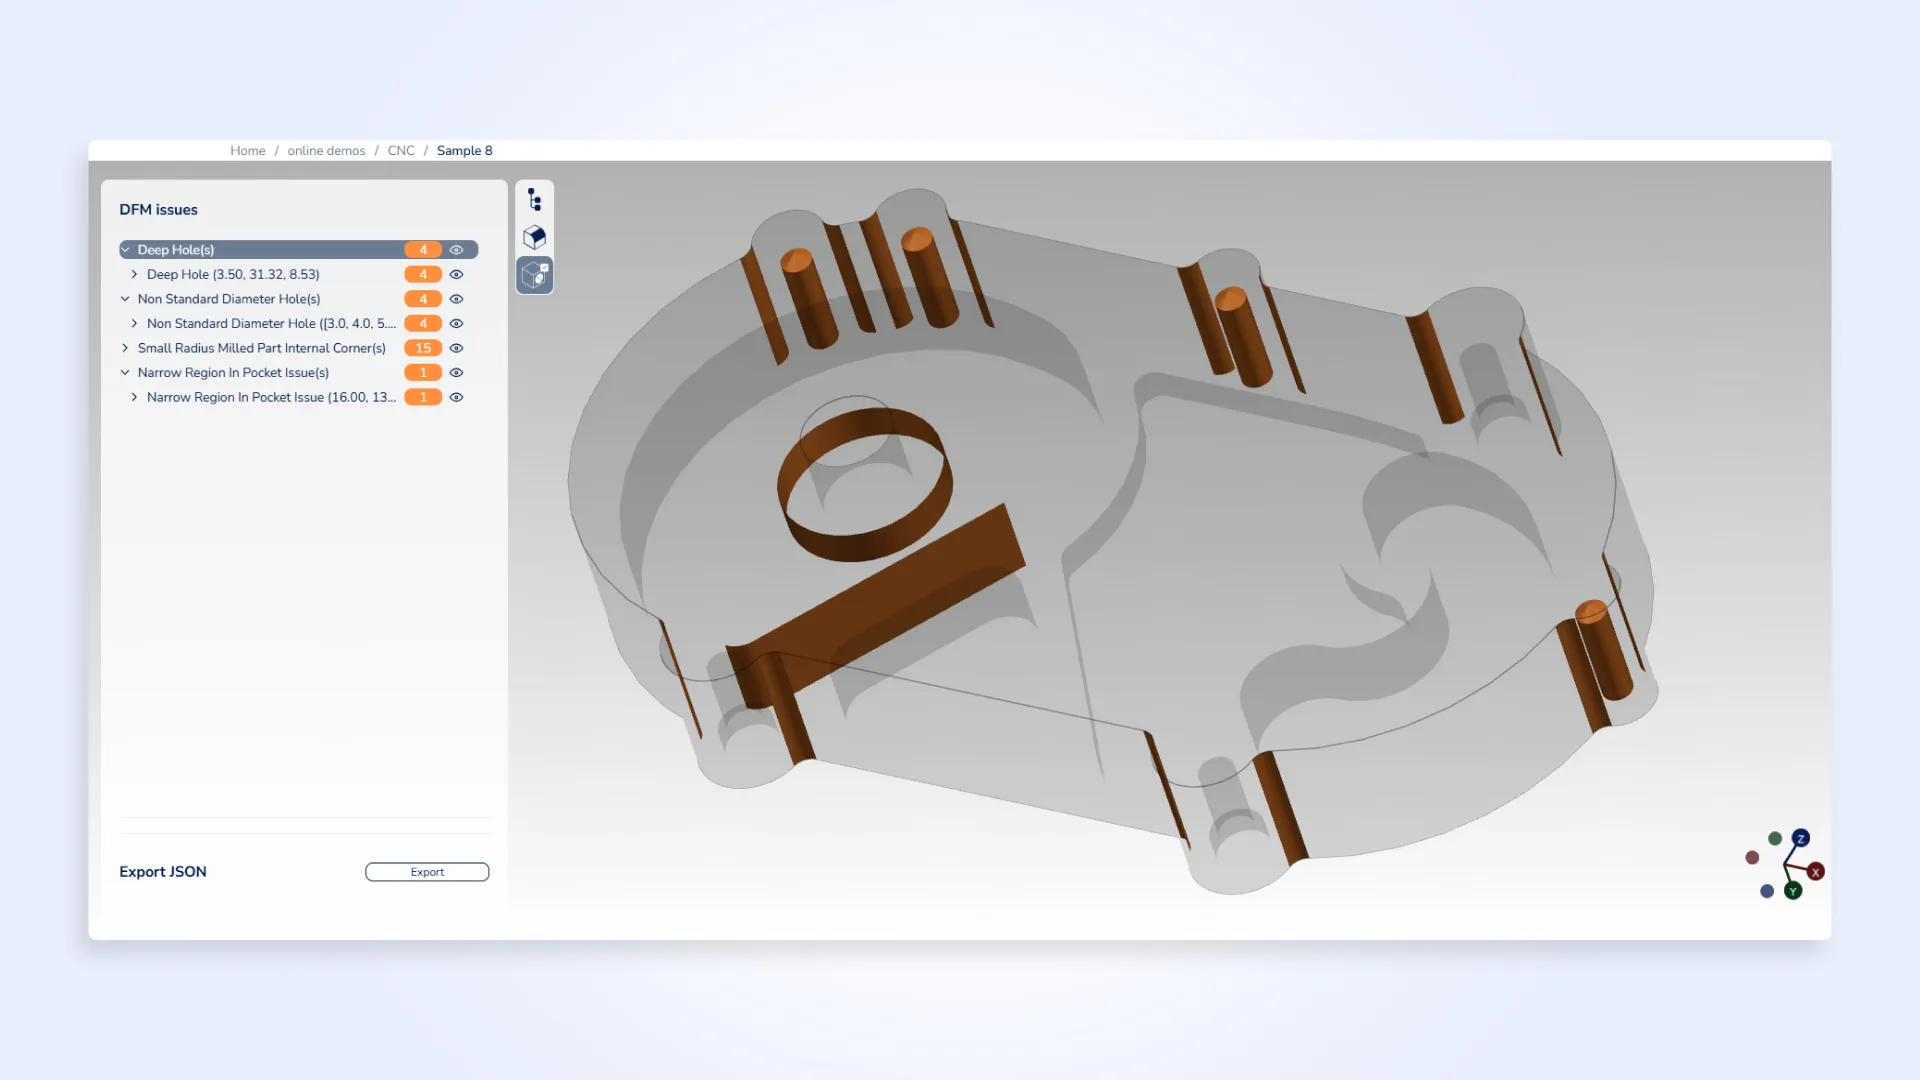The height and width of the screenshot is (1080, 1920).
Task: Go to Home via the breadcrumb link
Action: click(x=248, y=150)
